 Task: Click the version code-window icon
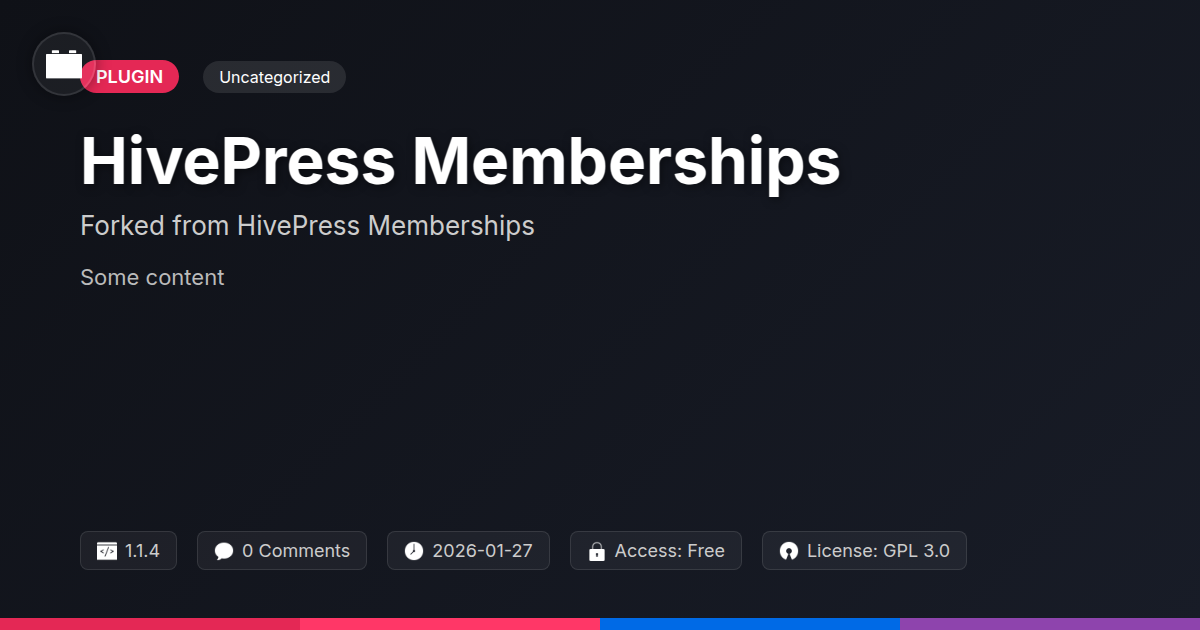point(107,551)
